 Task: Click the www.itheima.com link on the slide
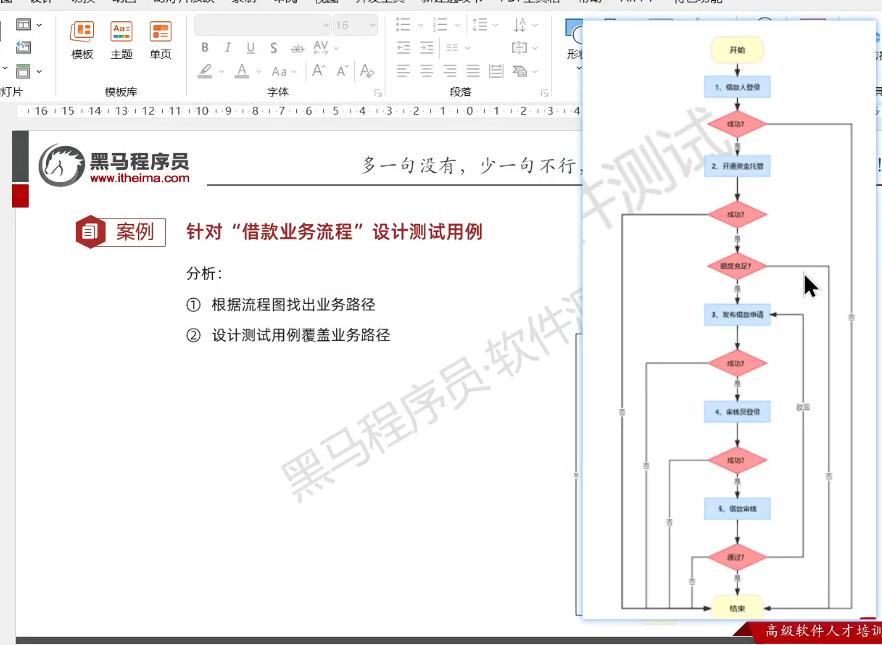click(140, 178)
